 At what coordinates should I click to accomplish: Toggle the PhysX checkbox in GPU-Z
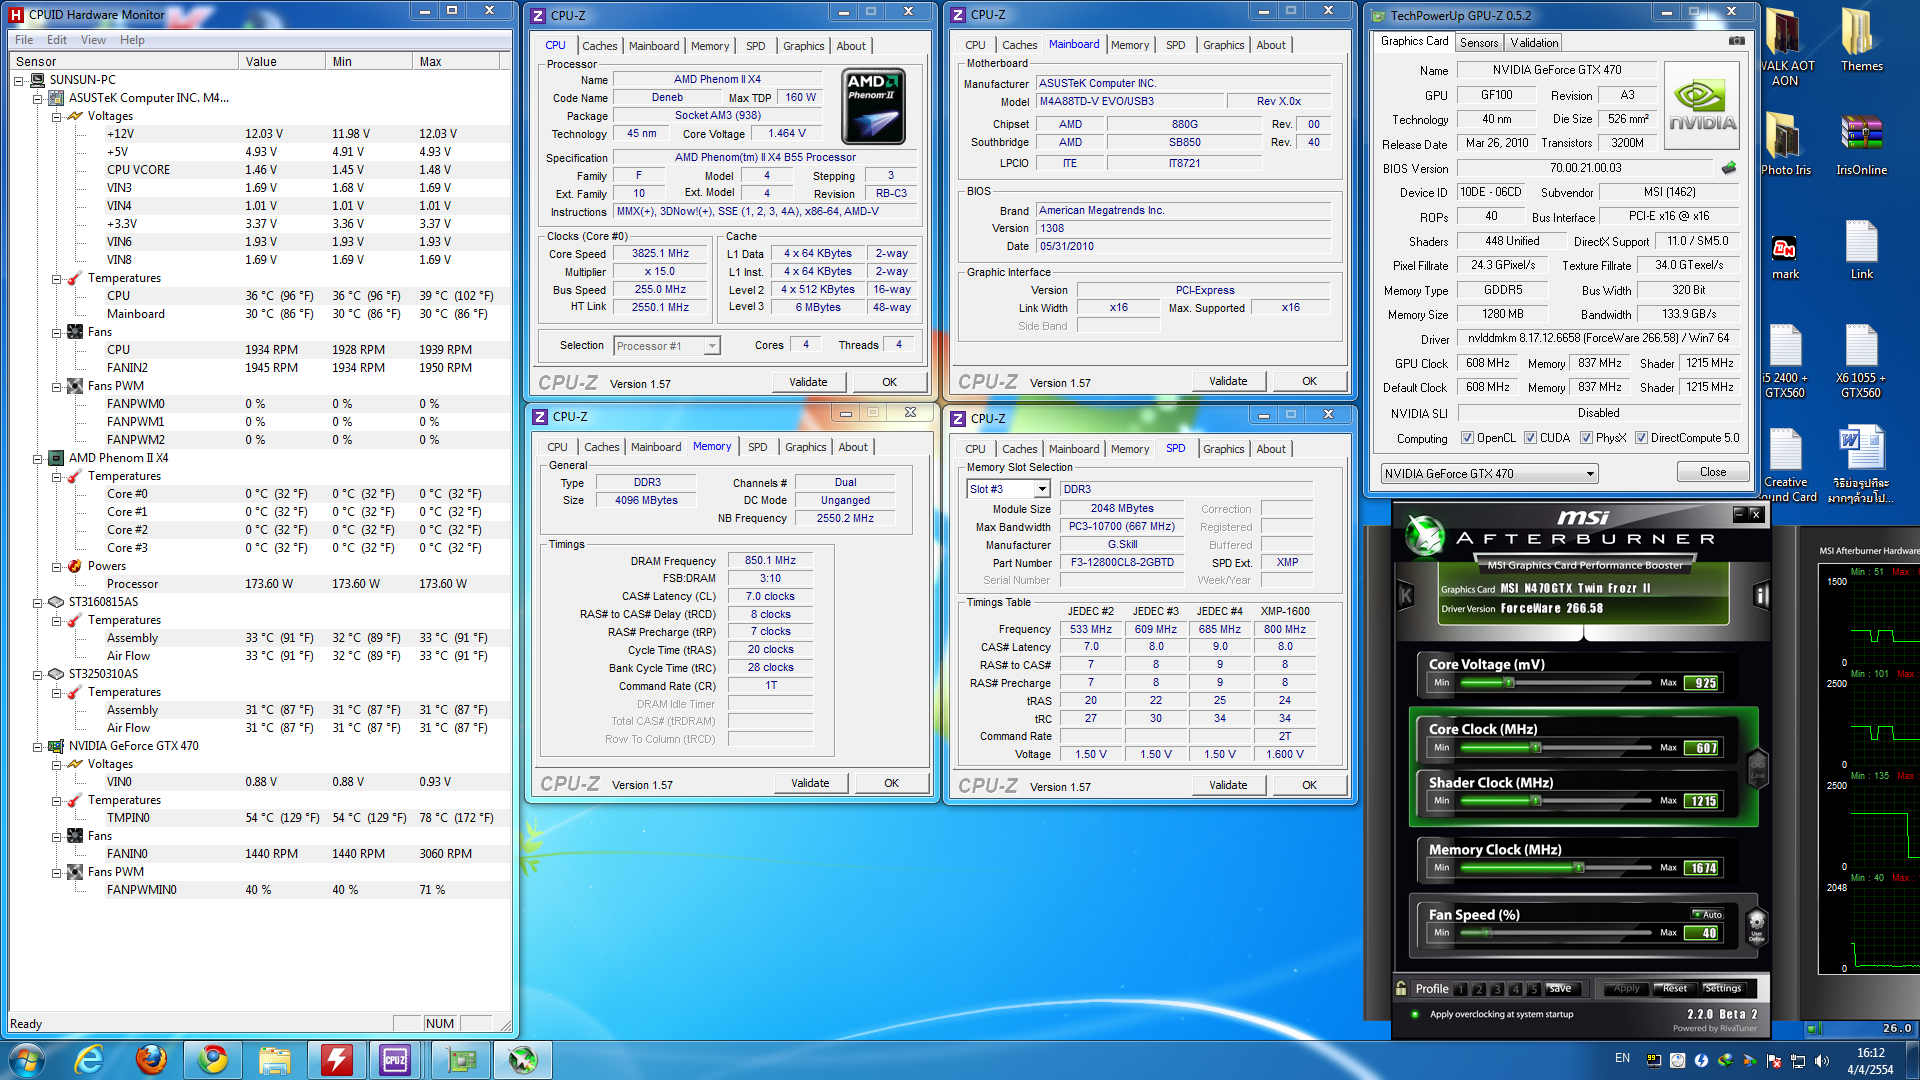pyautogui.click(x=1586, y=438)
